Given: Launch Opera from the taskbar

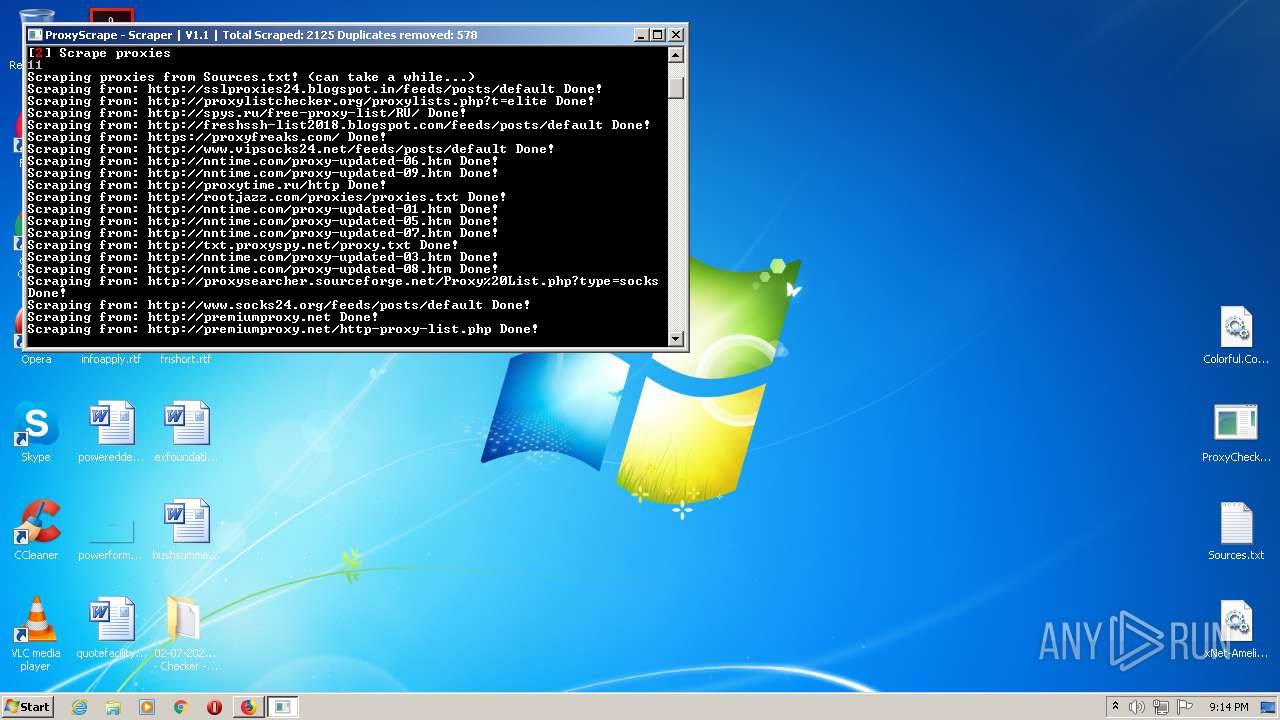Looking at the screenshot, I should pos(214,707).
